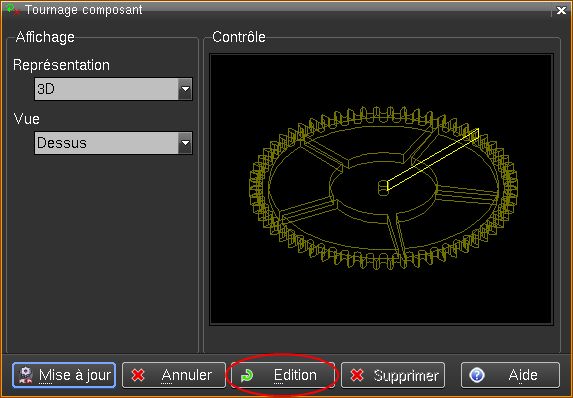The height and width of the screenshot is (398, 573).
Task: Click the Tournage composant title bar
Action: click(x=278, y=10)
